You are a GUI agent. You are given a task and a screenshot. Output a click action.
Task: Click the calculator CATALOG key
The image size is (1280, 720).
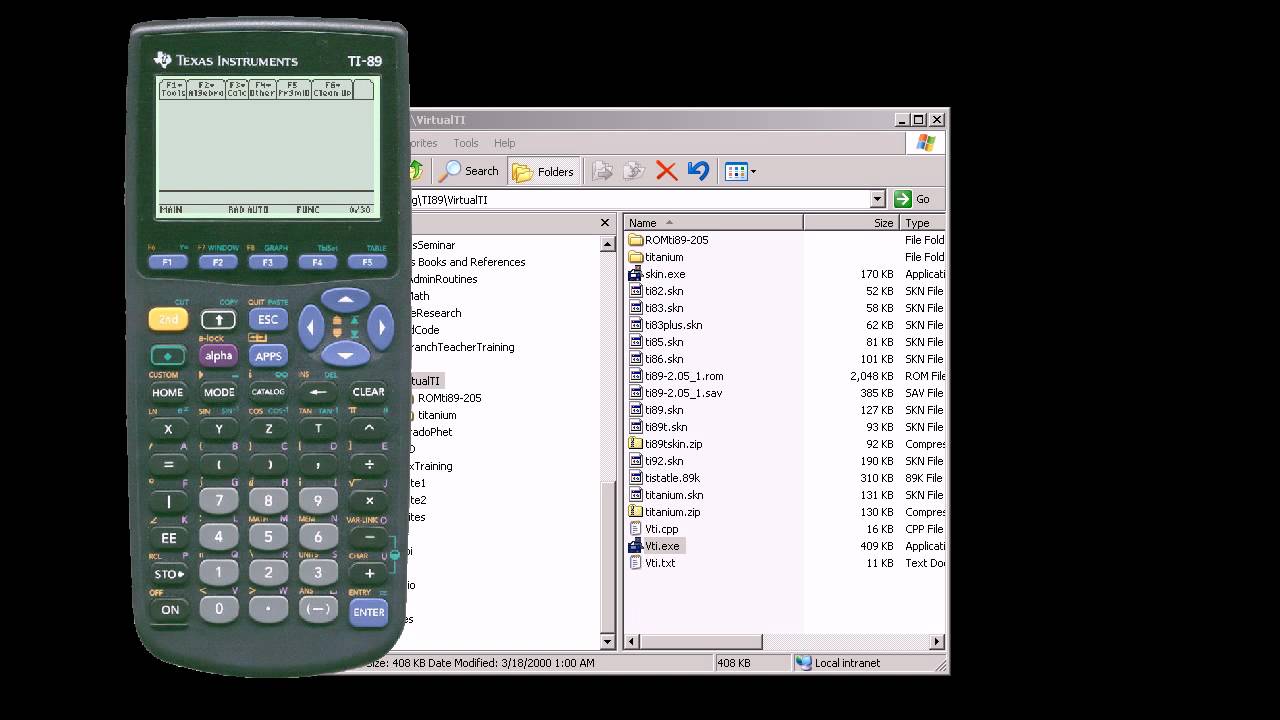[268, 393]
